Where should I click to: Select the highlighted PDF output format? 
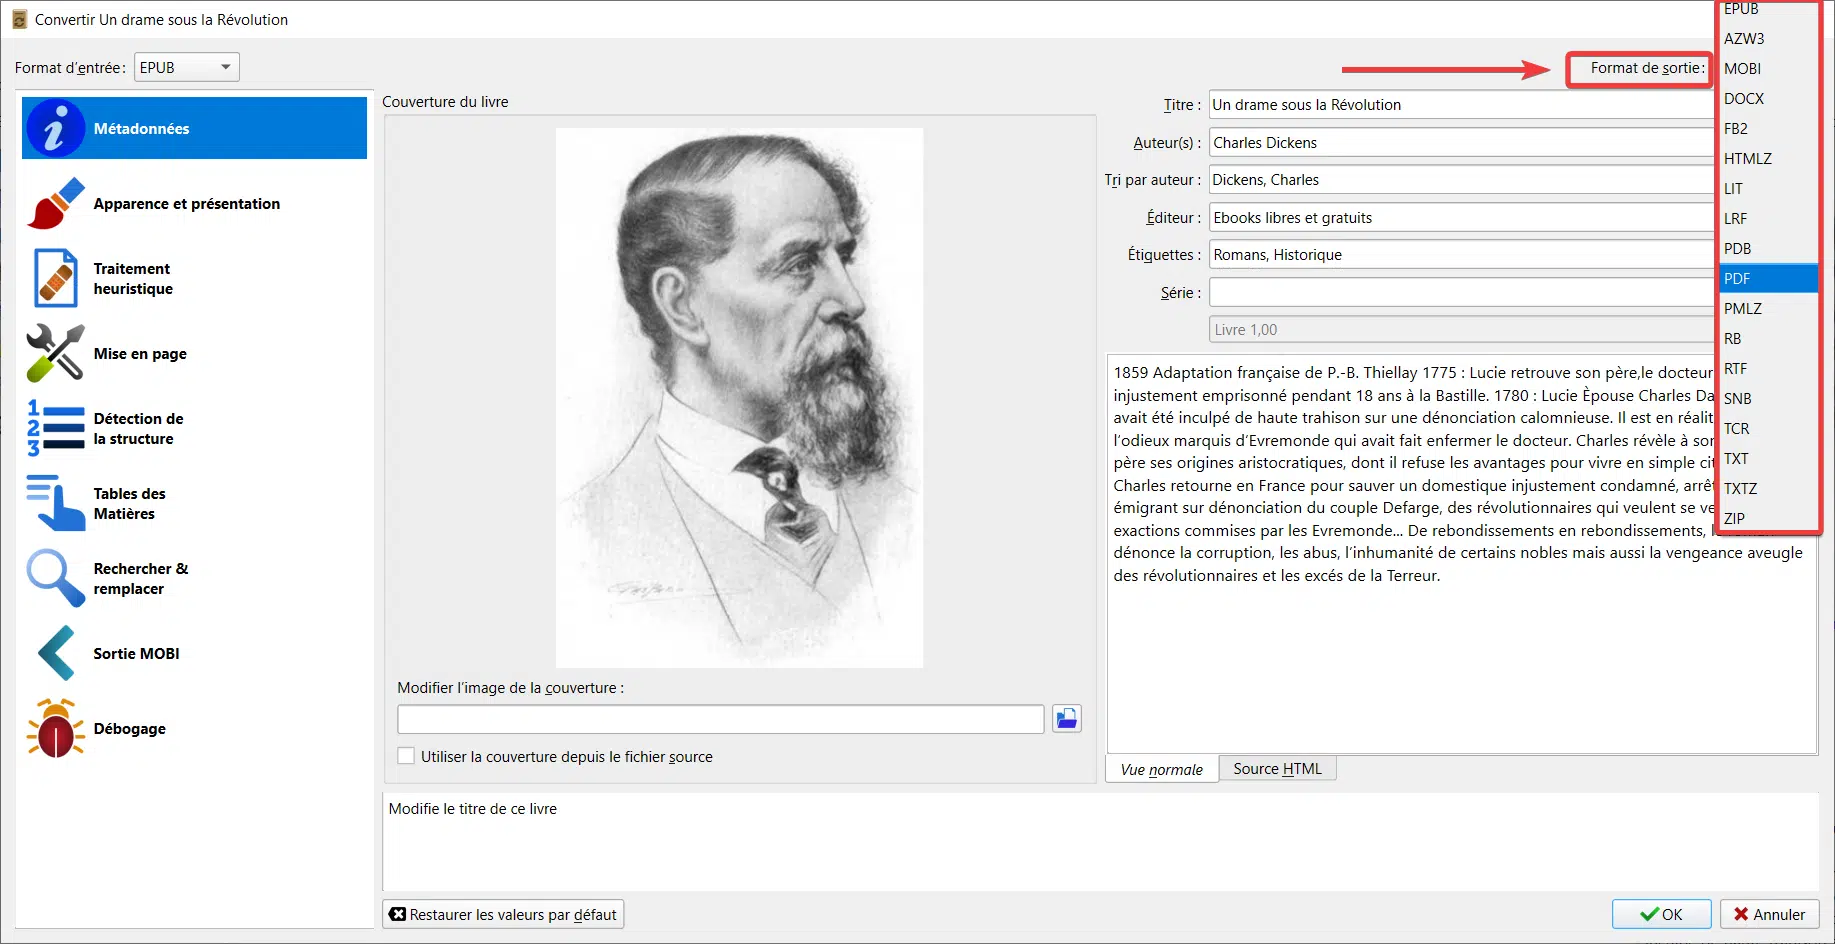(x=1768, y=279)
